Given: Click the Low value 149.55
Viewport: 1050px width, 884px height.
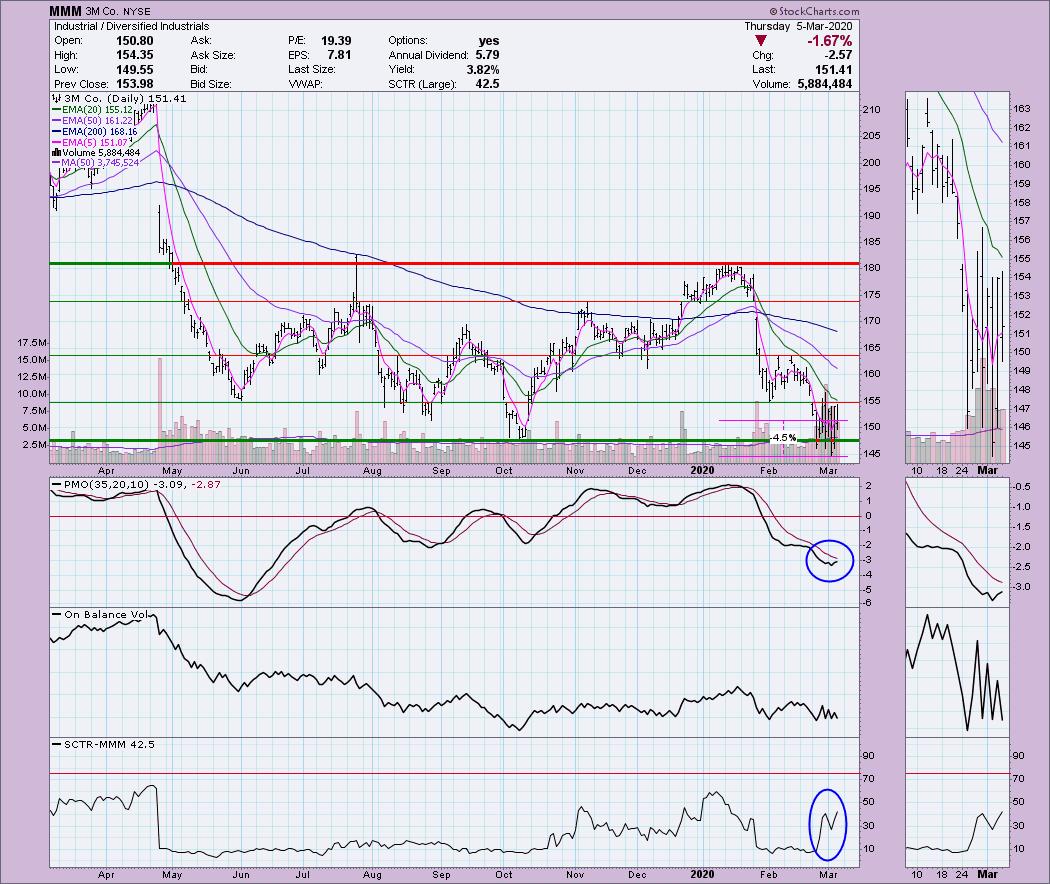Looking at the screenshot, I should (135, 70).
